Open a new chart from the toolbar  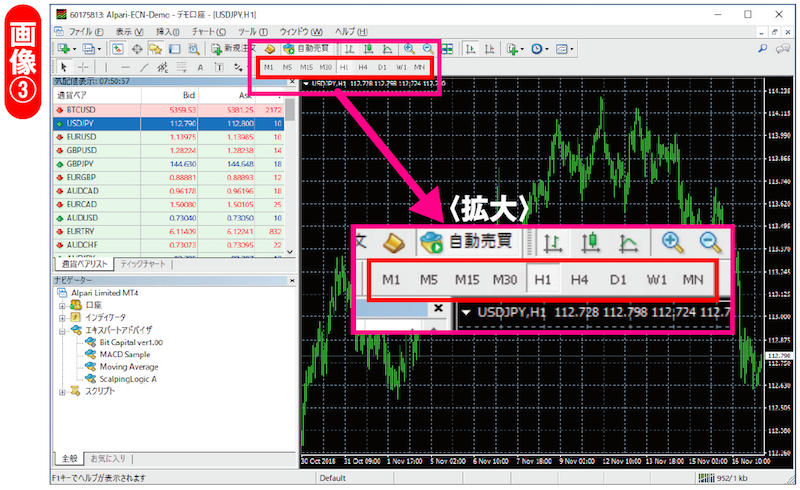point(64,49)
